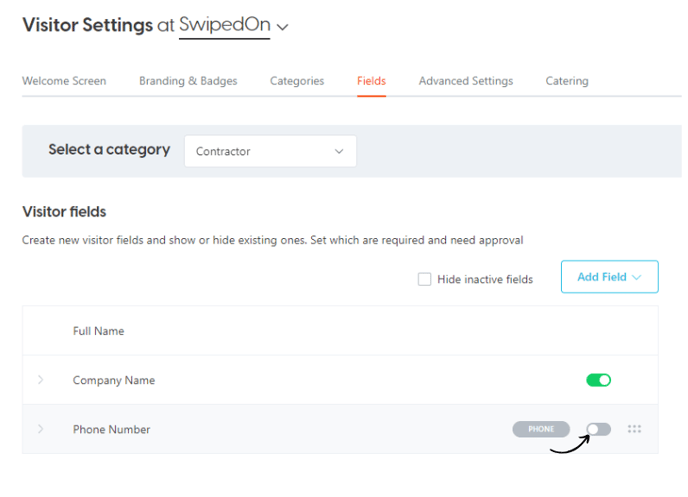Image resolution: width=688 pixels, height=497 pixels.
Task: Open the Advanced Settings tab
Action: [466, 81]
